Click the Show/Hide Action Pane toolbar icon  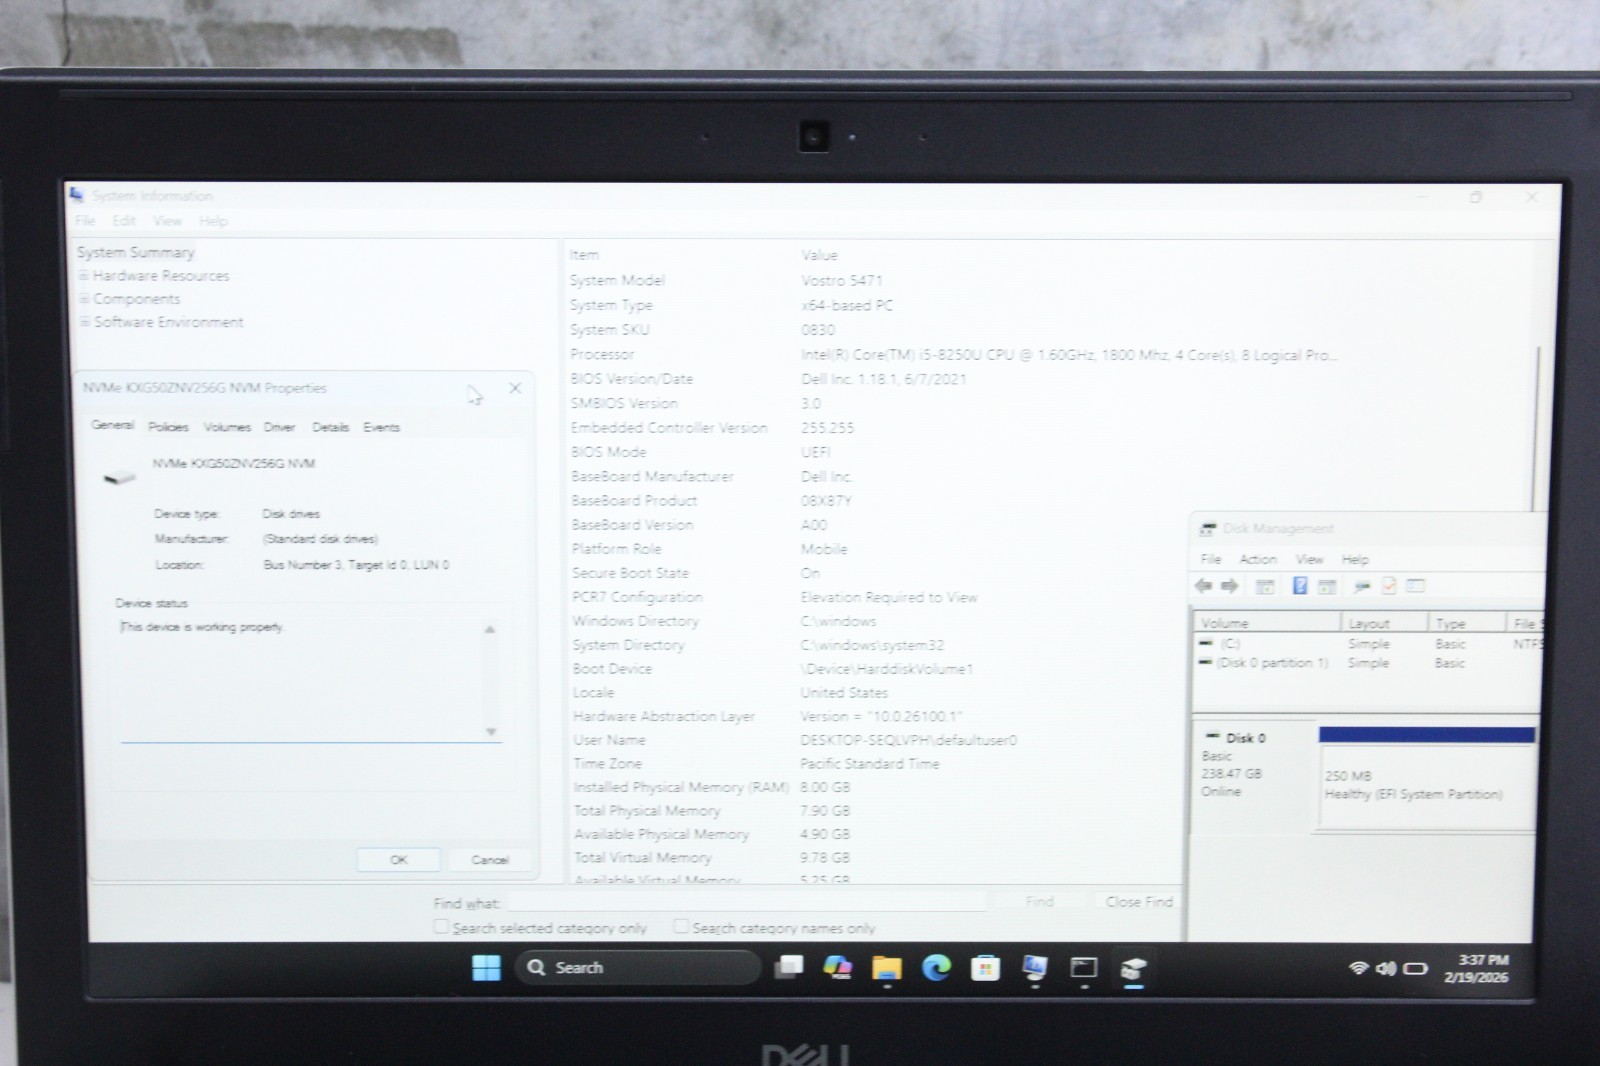1327,586
